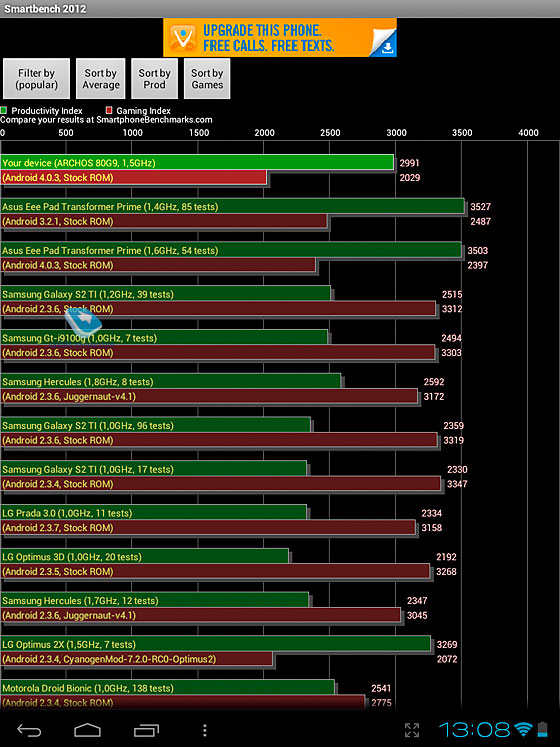The image size is (560, 747).
Task: Tap the Wi-Fi status icon
Action: [x=523, y=729]
